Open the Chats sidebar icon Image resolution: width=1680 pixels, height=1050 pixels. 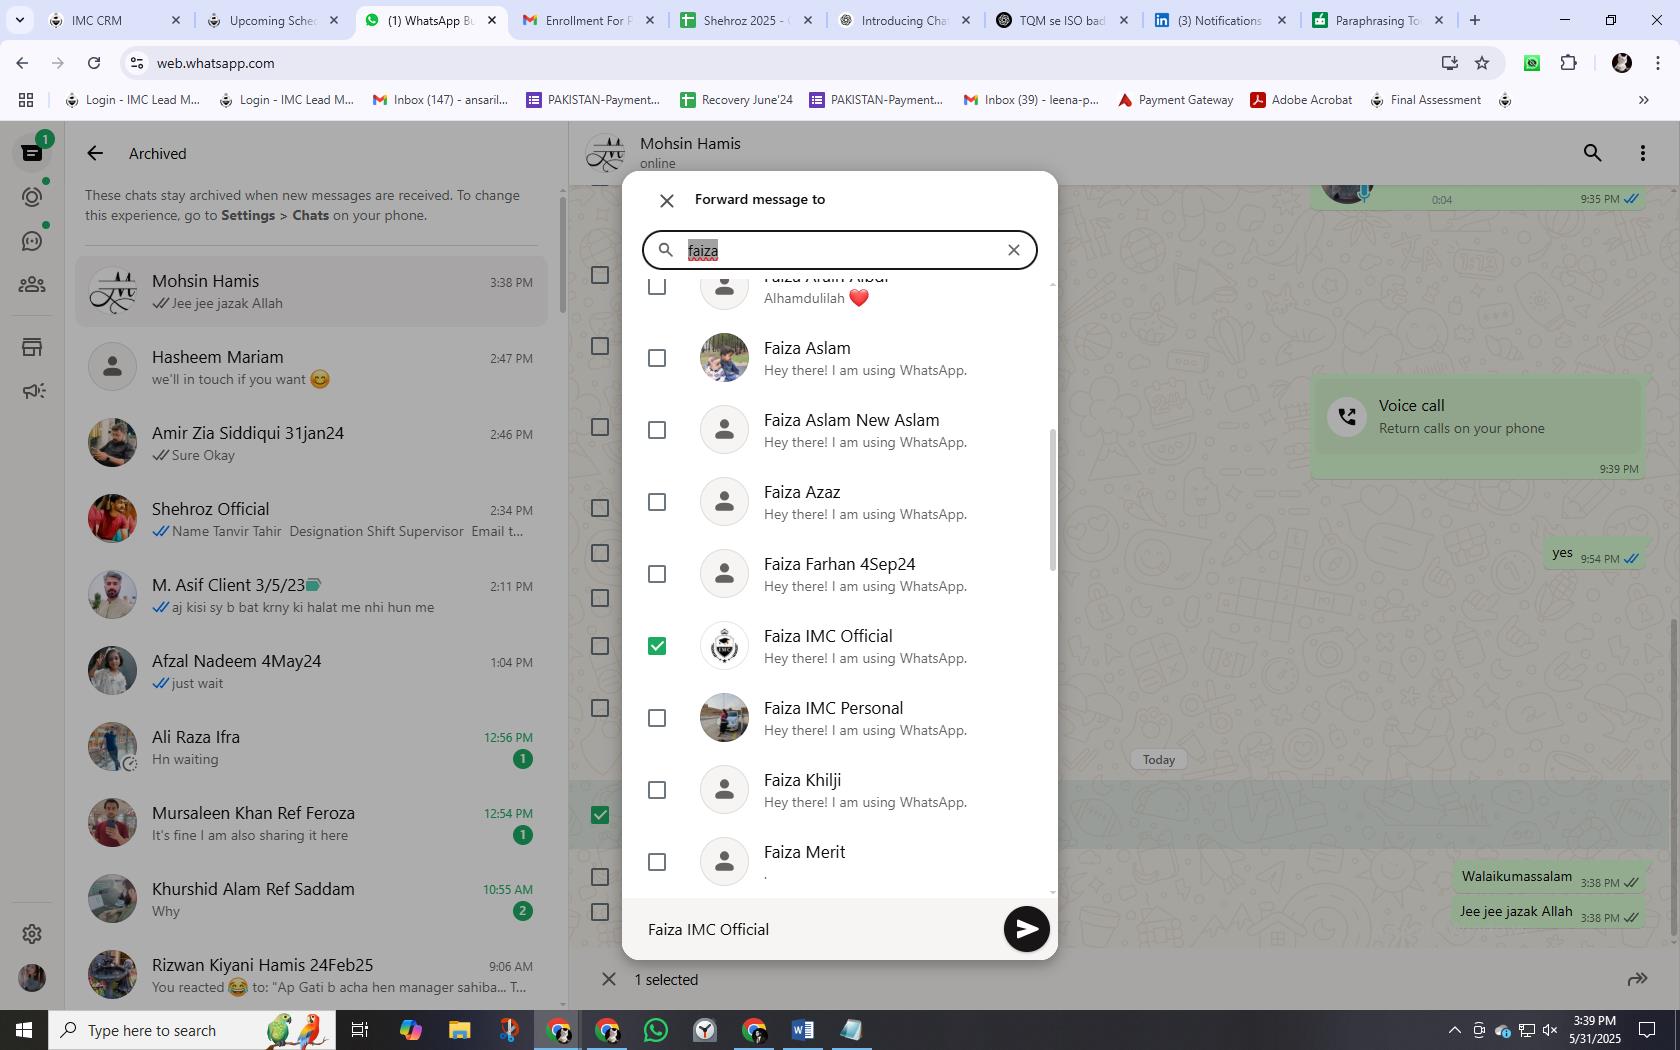32,153
